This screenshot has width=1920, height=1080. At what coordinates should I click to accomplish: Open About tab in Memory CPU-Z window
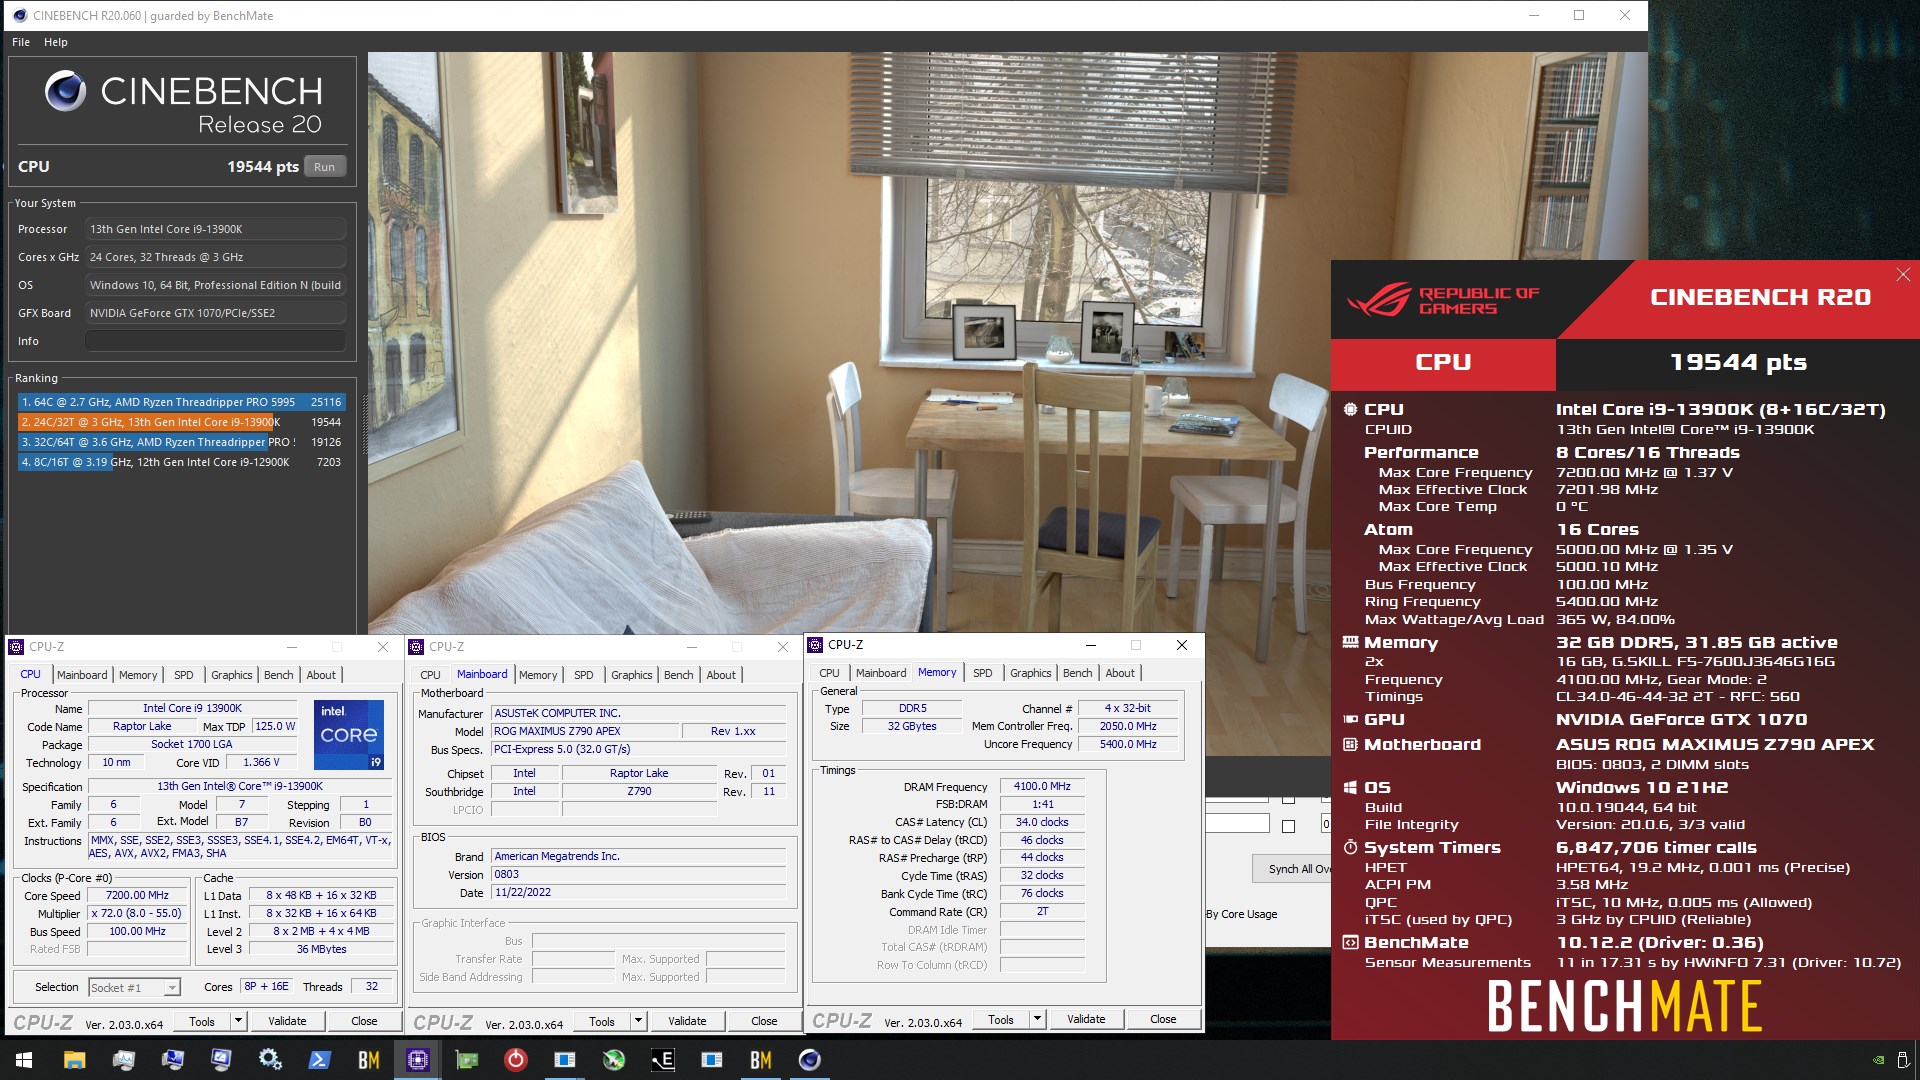1120,673
